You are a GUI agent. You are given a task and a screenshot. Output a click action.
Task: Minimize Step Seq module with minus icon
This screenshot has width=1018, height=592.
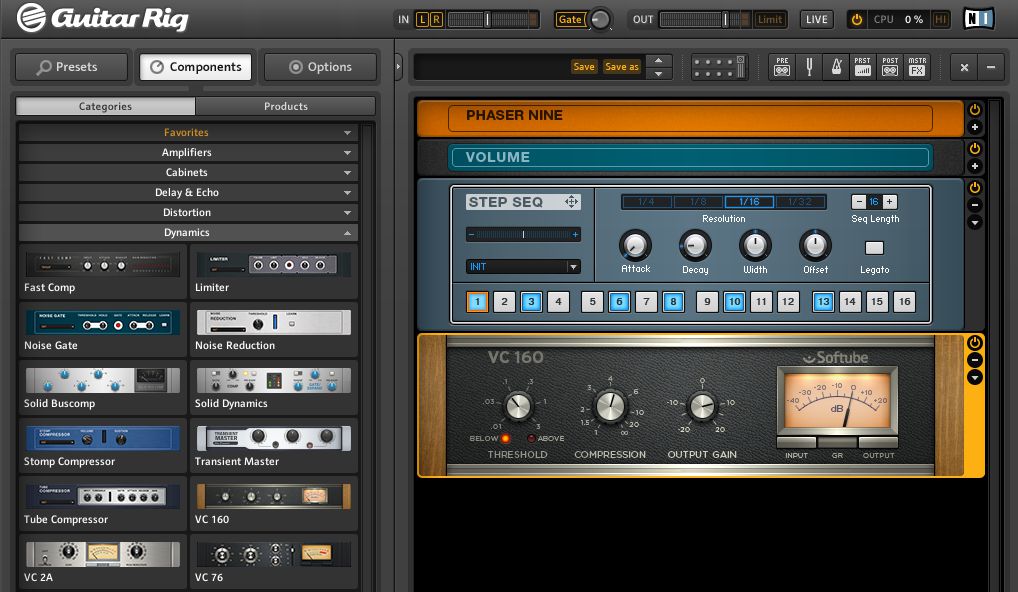pos(975,205)
